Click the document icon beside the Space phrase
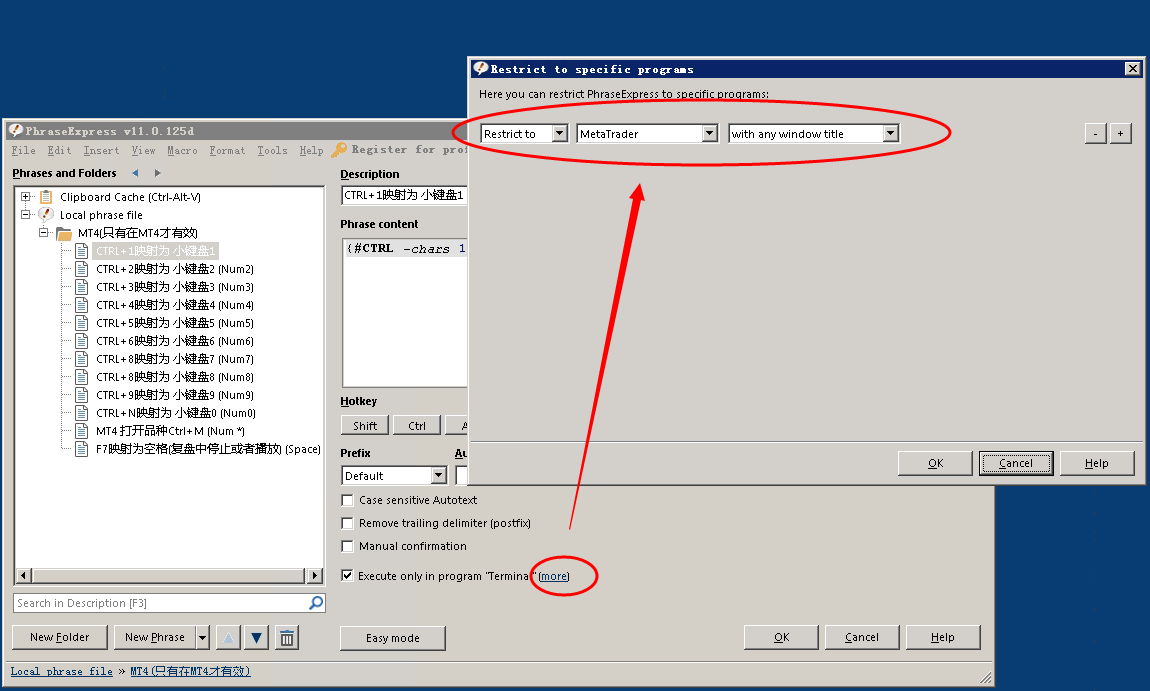 (82, 448)
